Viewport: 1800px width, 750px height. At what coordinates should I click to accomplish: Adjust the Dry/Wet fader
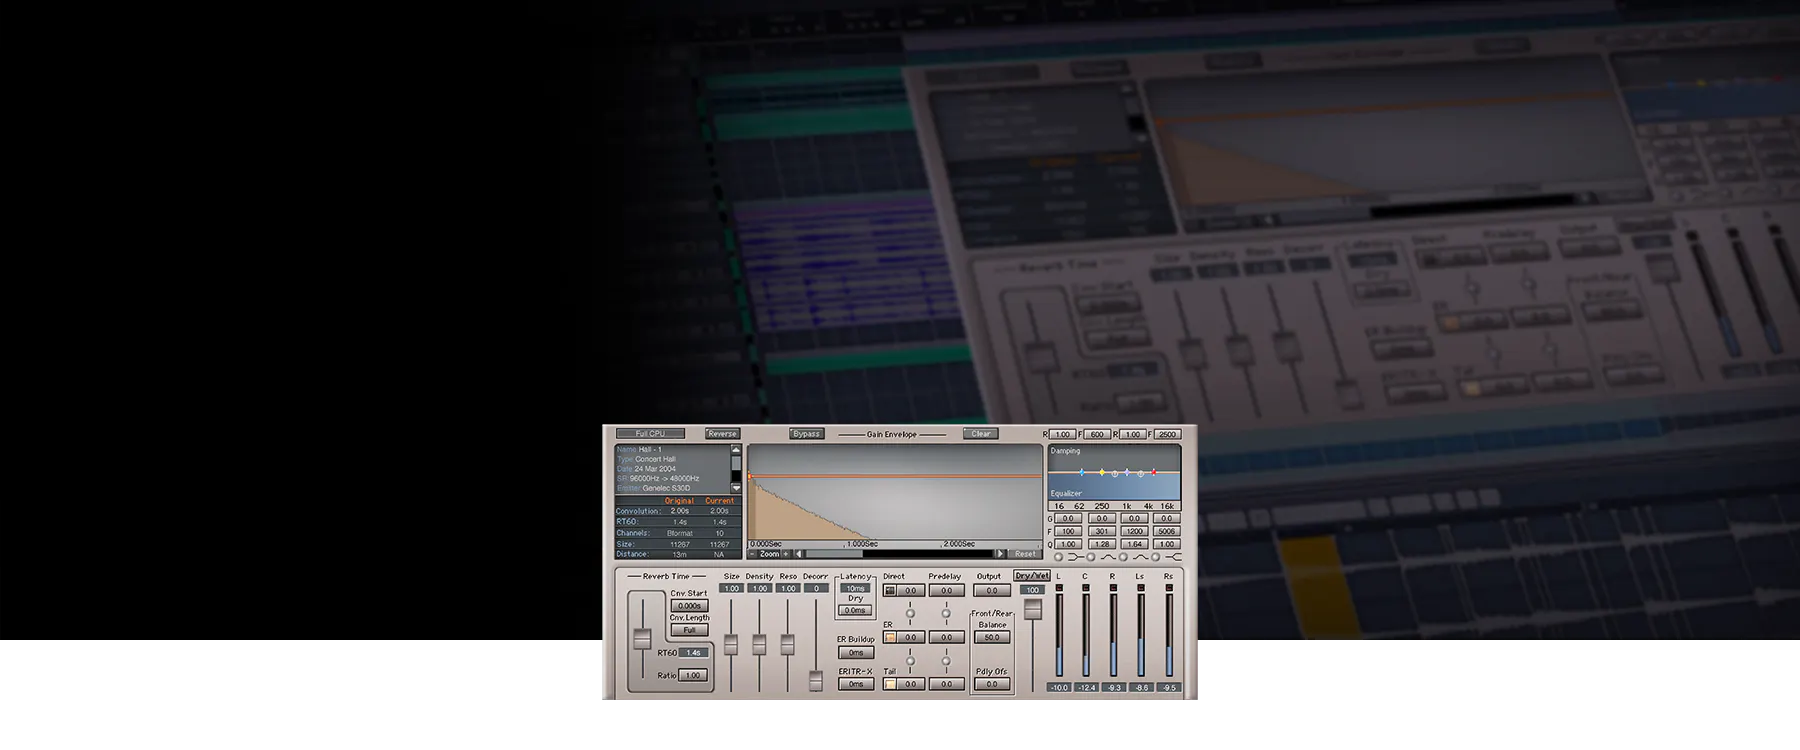pos(1033,609)
